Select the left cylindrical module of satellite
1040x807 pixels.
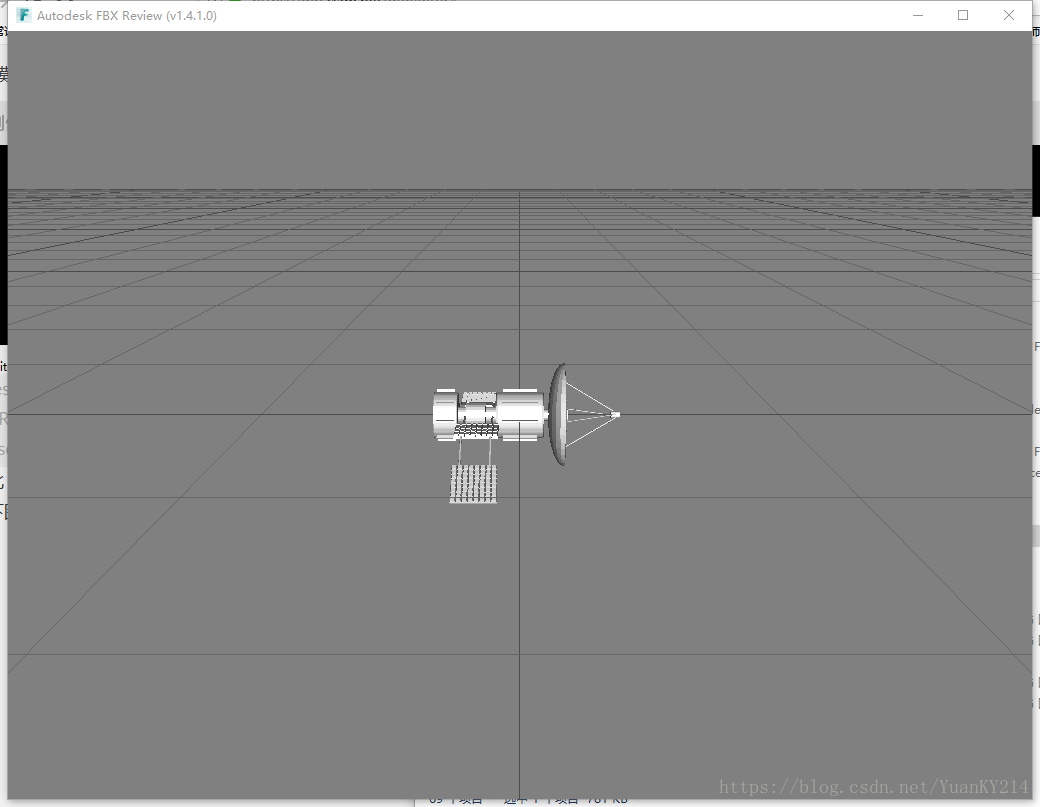click(x=445, y=415)
